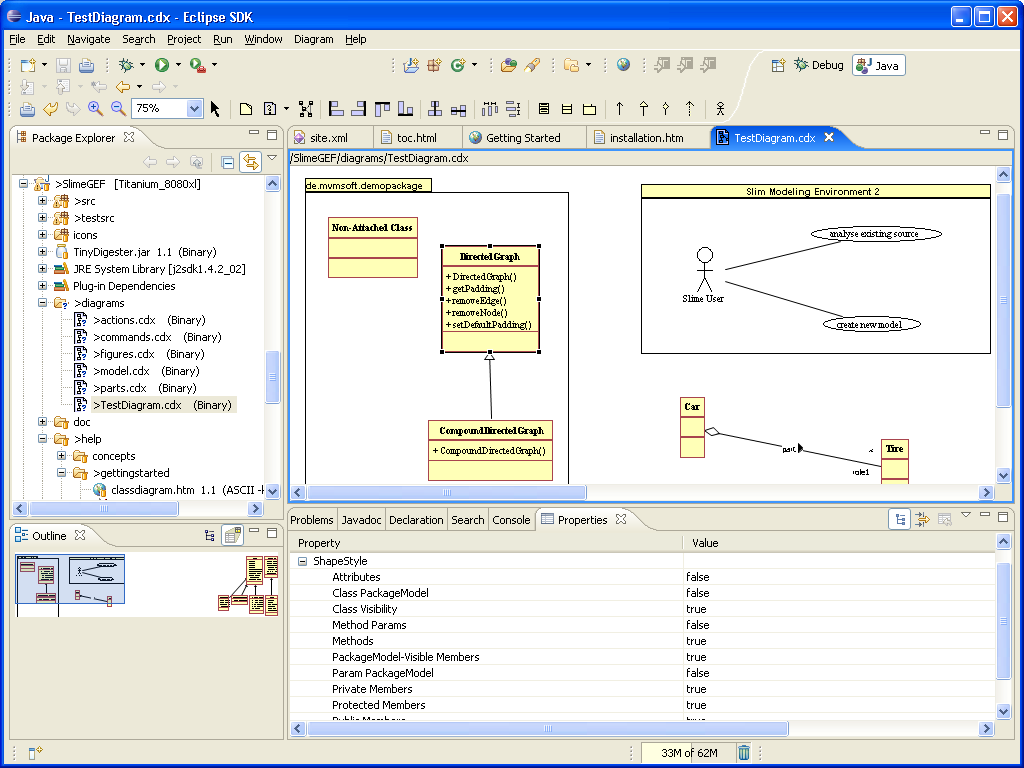Switch to the toc.html editor tab
Screen dimensions: 1024x768
click(x=416, y=138)
